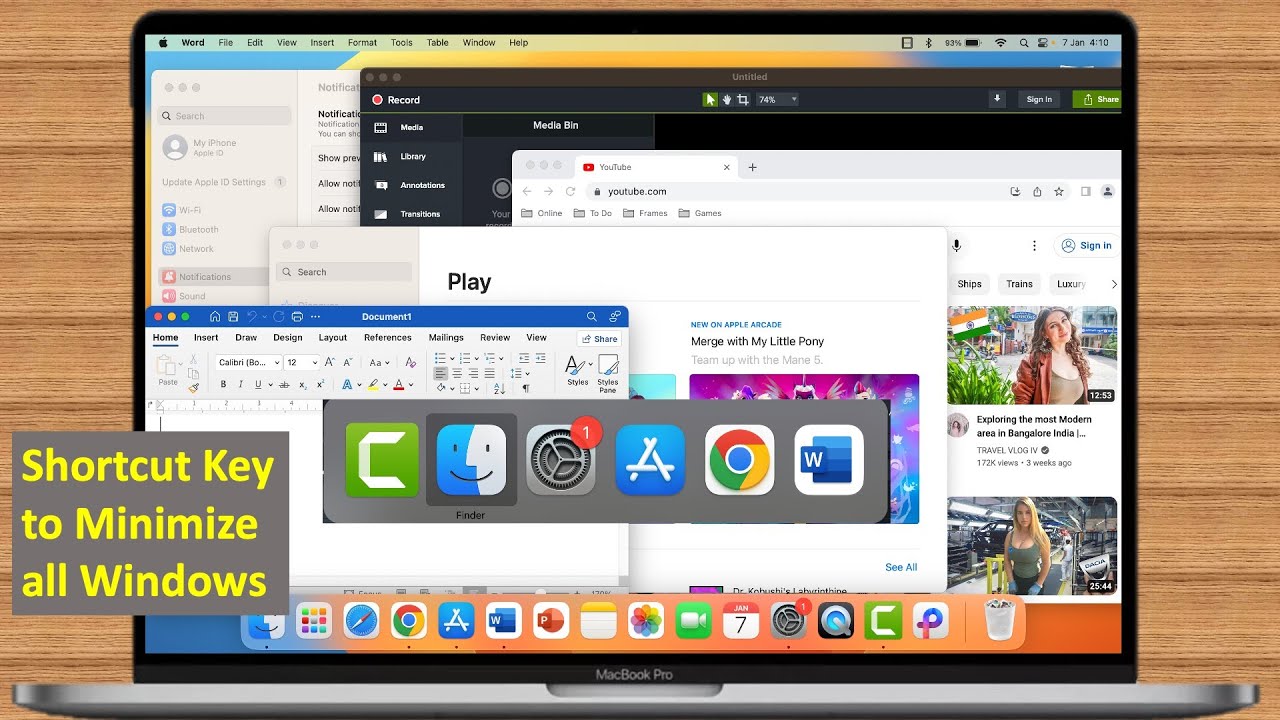Open the bullets list dropdown arrow
This screenshot has height=720, width=1280.
pos(452,358)
